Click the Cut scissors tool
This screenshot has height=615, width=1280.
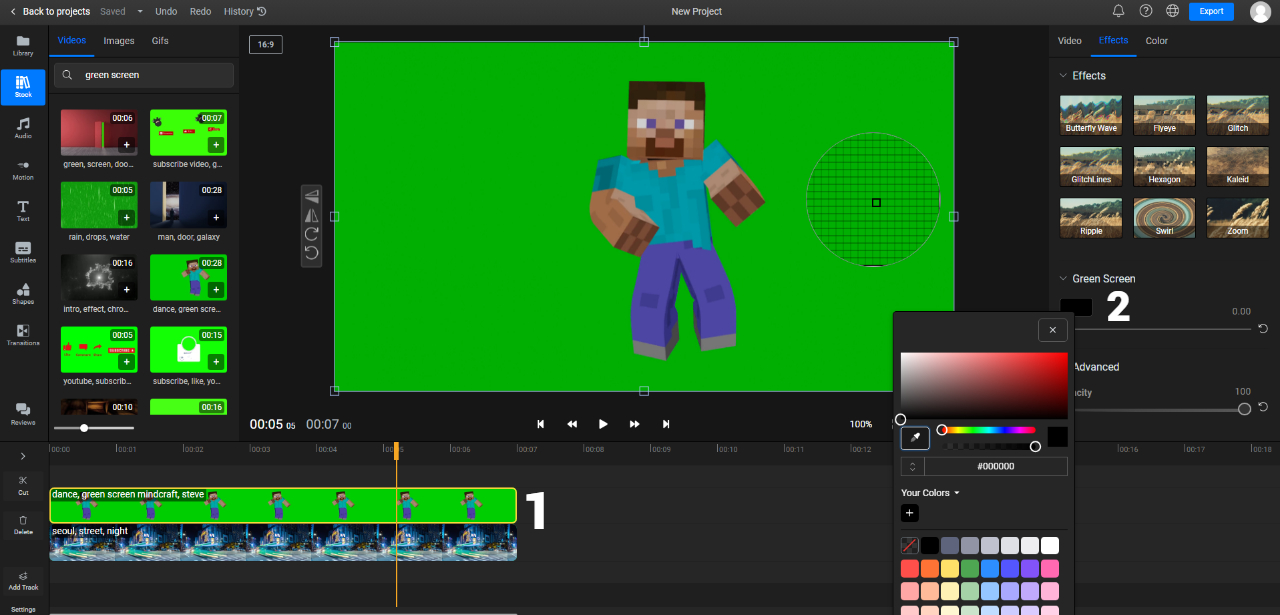[23, 485]
